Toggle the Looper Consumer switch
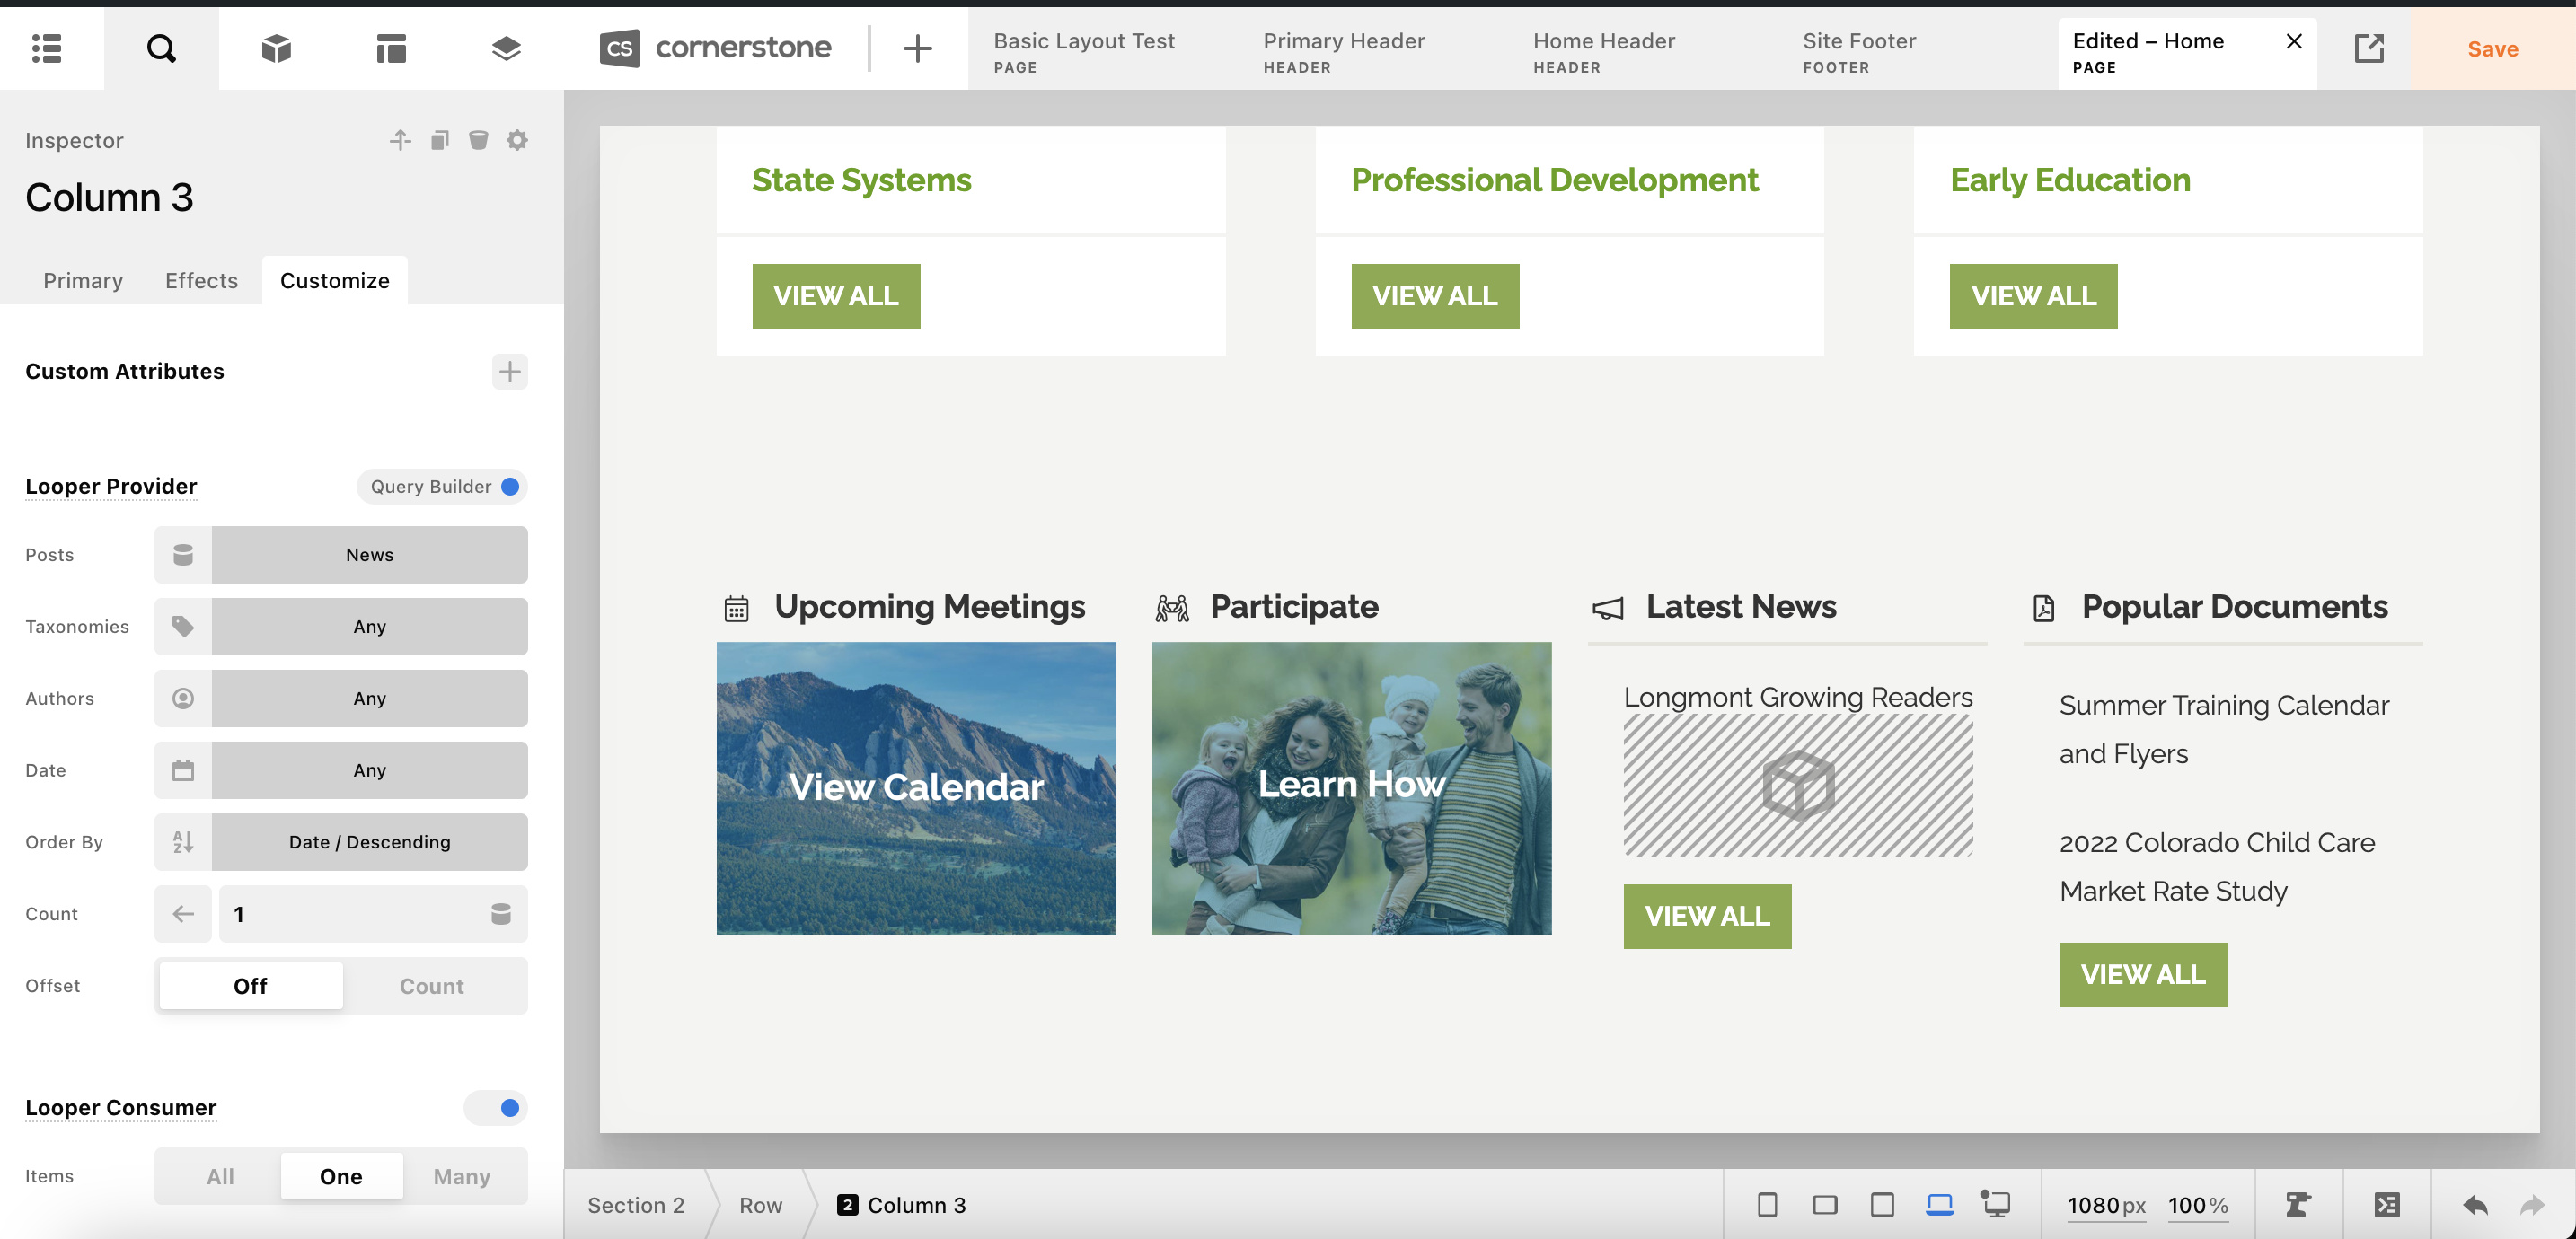 pos(496,1108)
